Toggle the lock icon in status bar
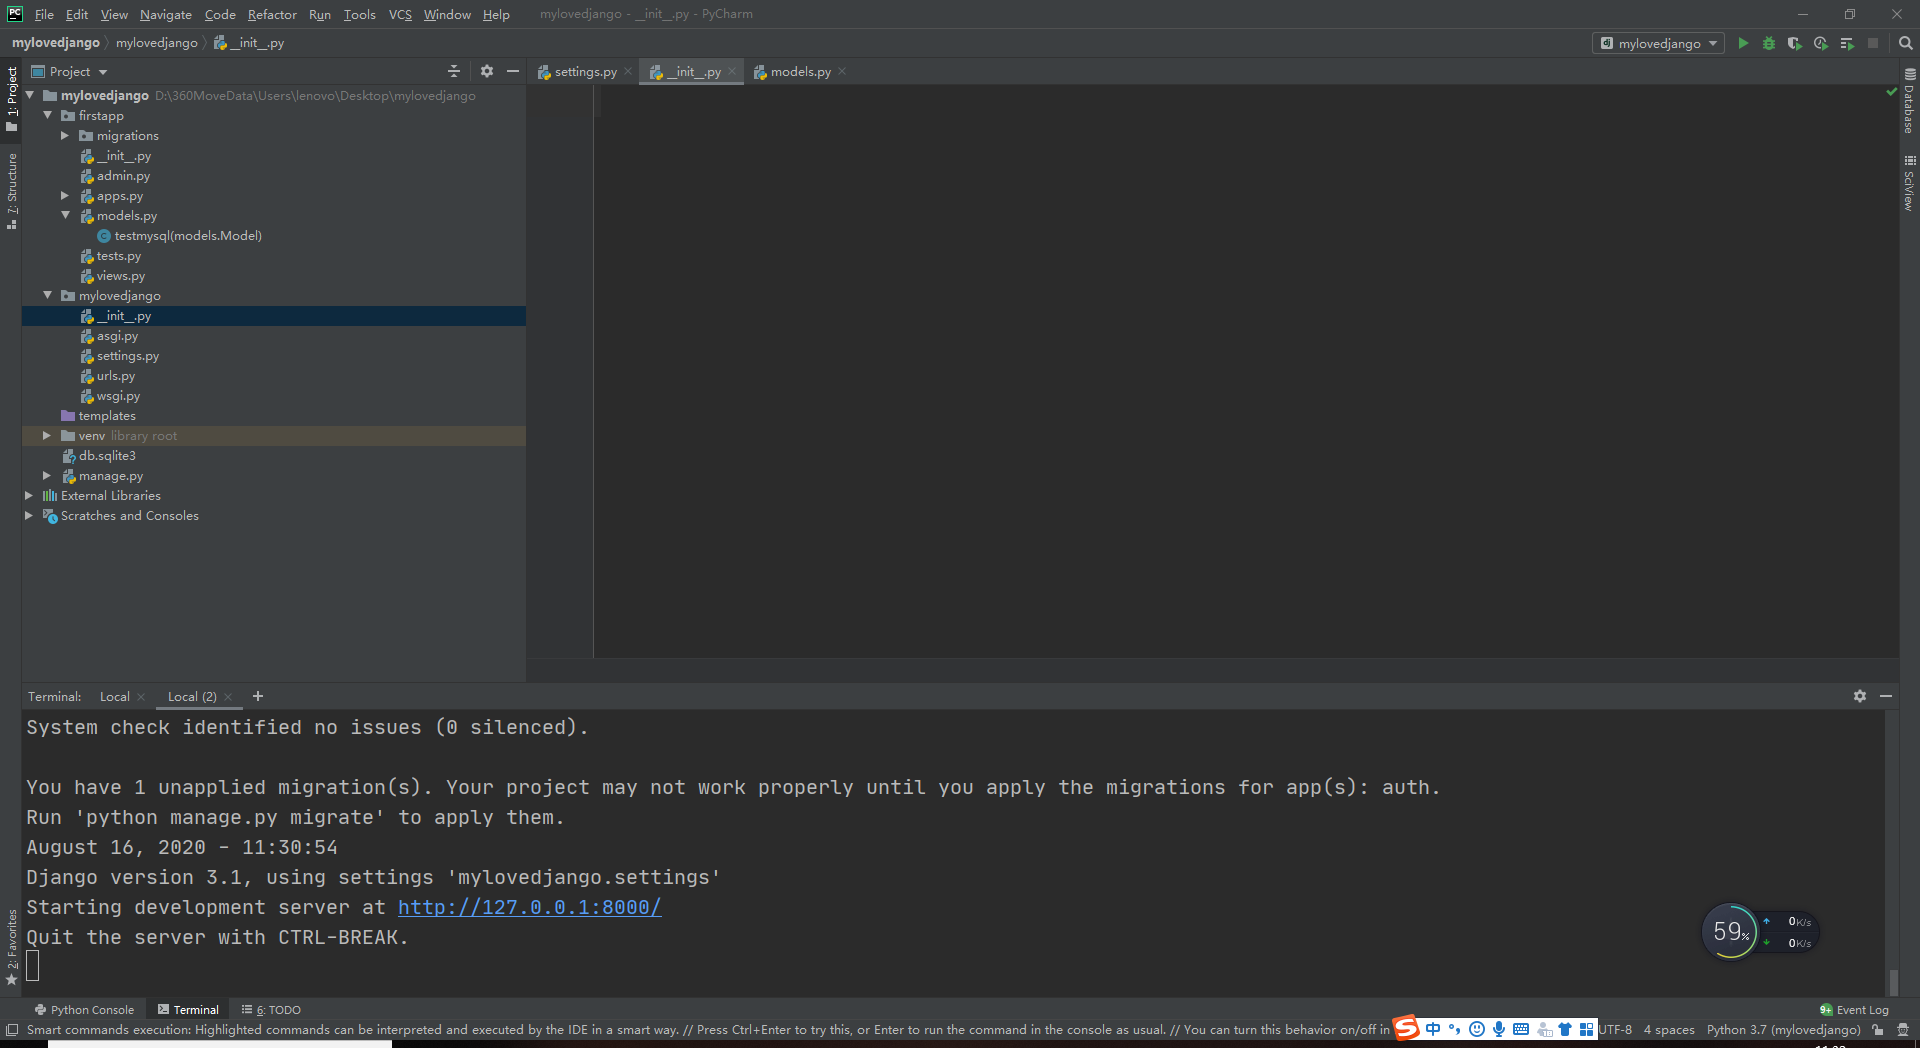This screenshot has width=1920, height=1048. point(1877,1030)
